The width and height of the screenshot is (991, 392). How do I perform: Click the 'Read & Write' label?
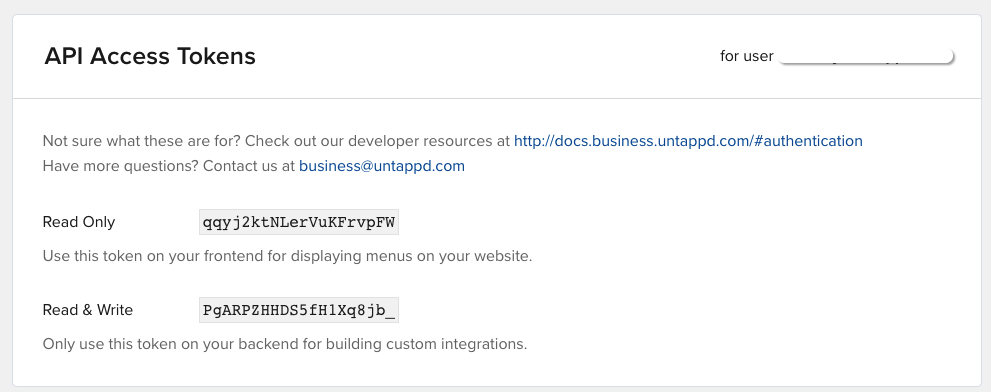tap(88, 310)
